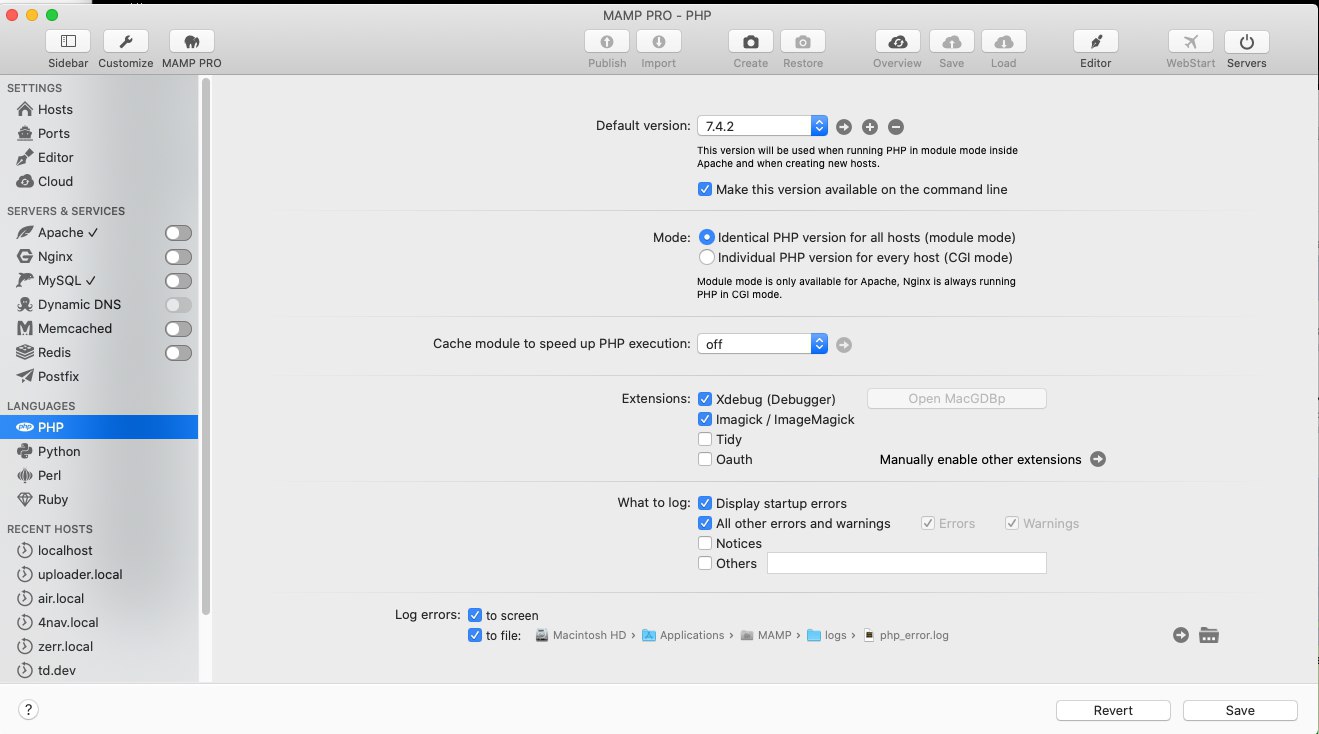Enable Tidy extension checkbox
This screenshot has height=734, width=1319.
tap(705, 439)
